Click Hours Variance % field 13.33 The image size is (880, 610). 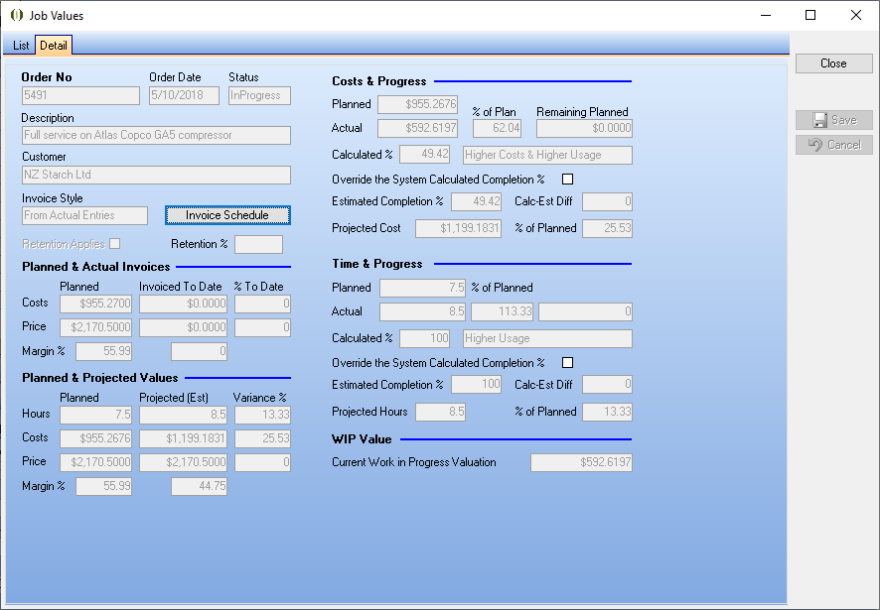click(x=263, y=415)
